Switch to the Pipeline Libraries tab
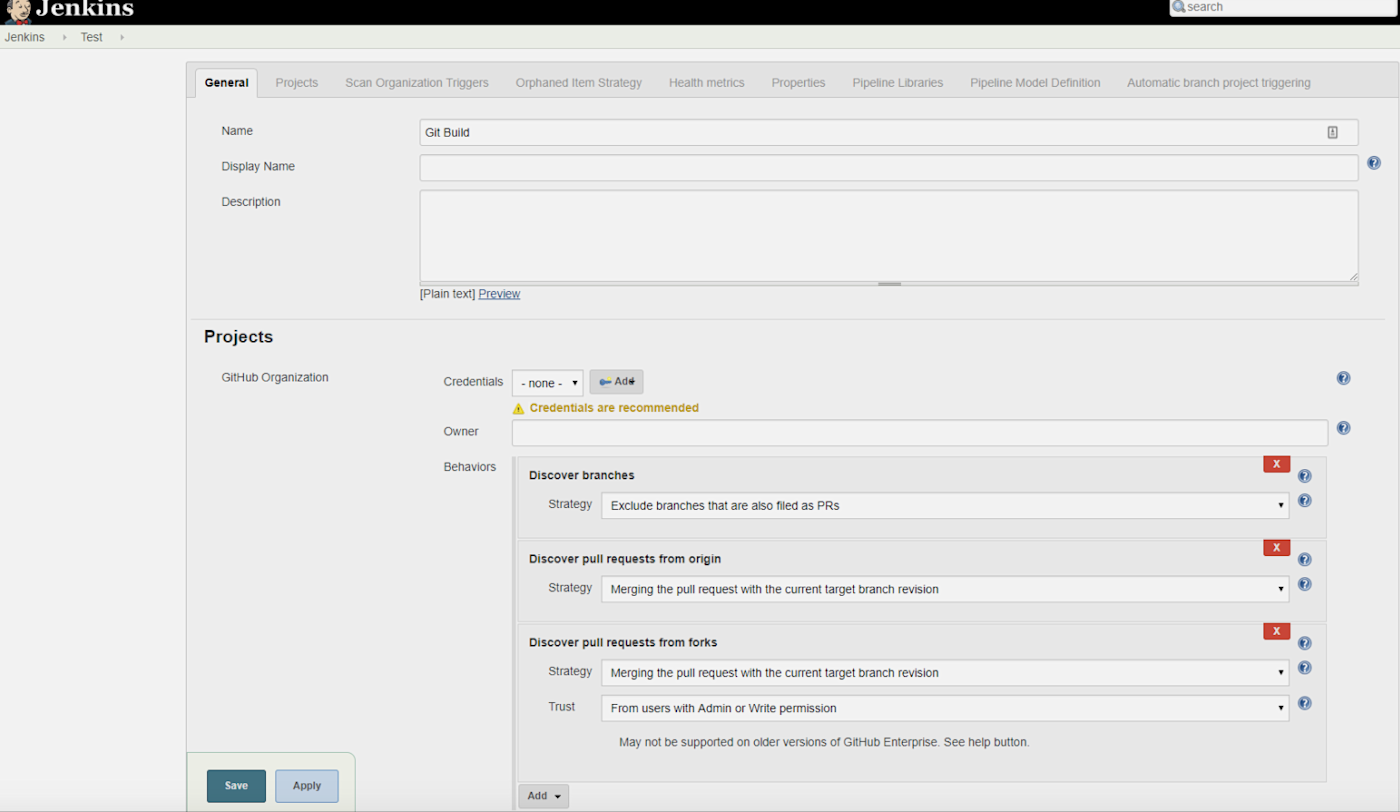Viewport: 1400px width, 812px height. (897, 83)
